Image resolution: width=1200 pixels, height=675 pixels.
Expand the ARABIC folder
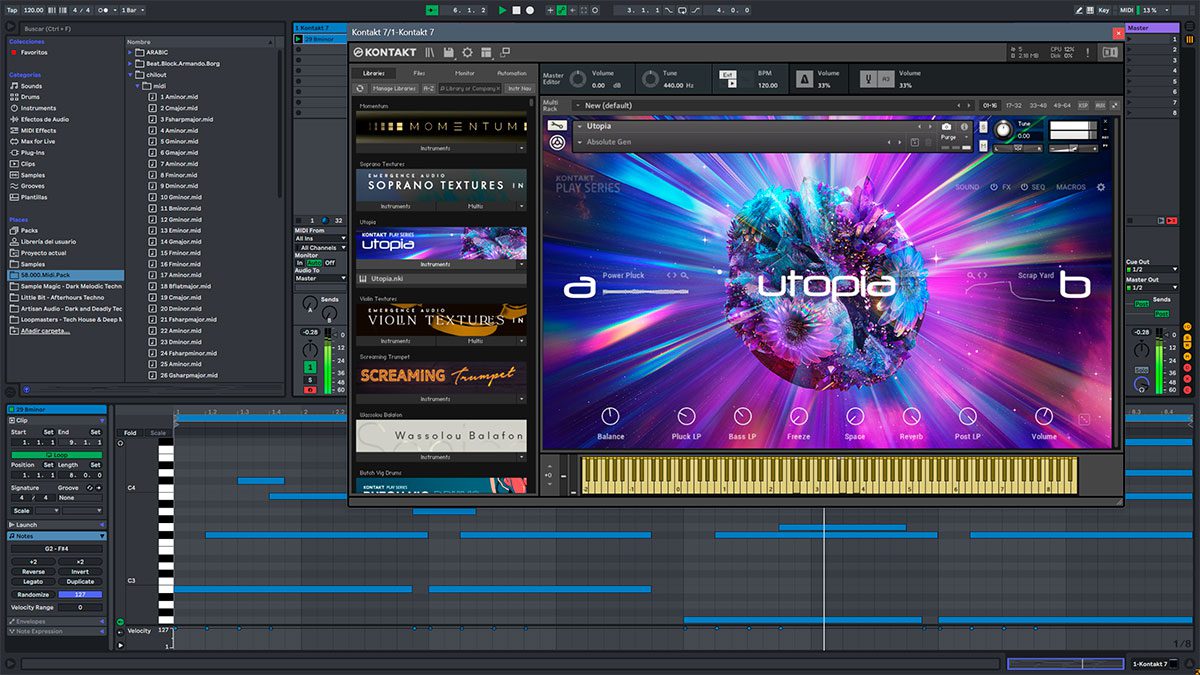(131, 52)
